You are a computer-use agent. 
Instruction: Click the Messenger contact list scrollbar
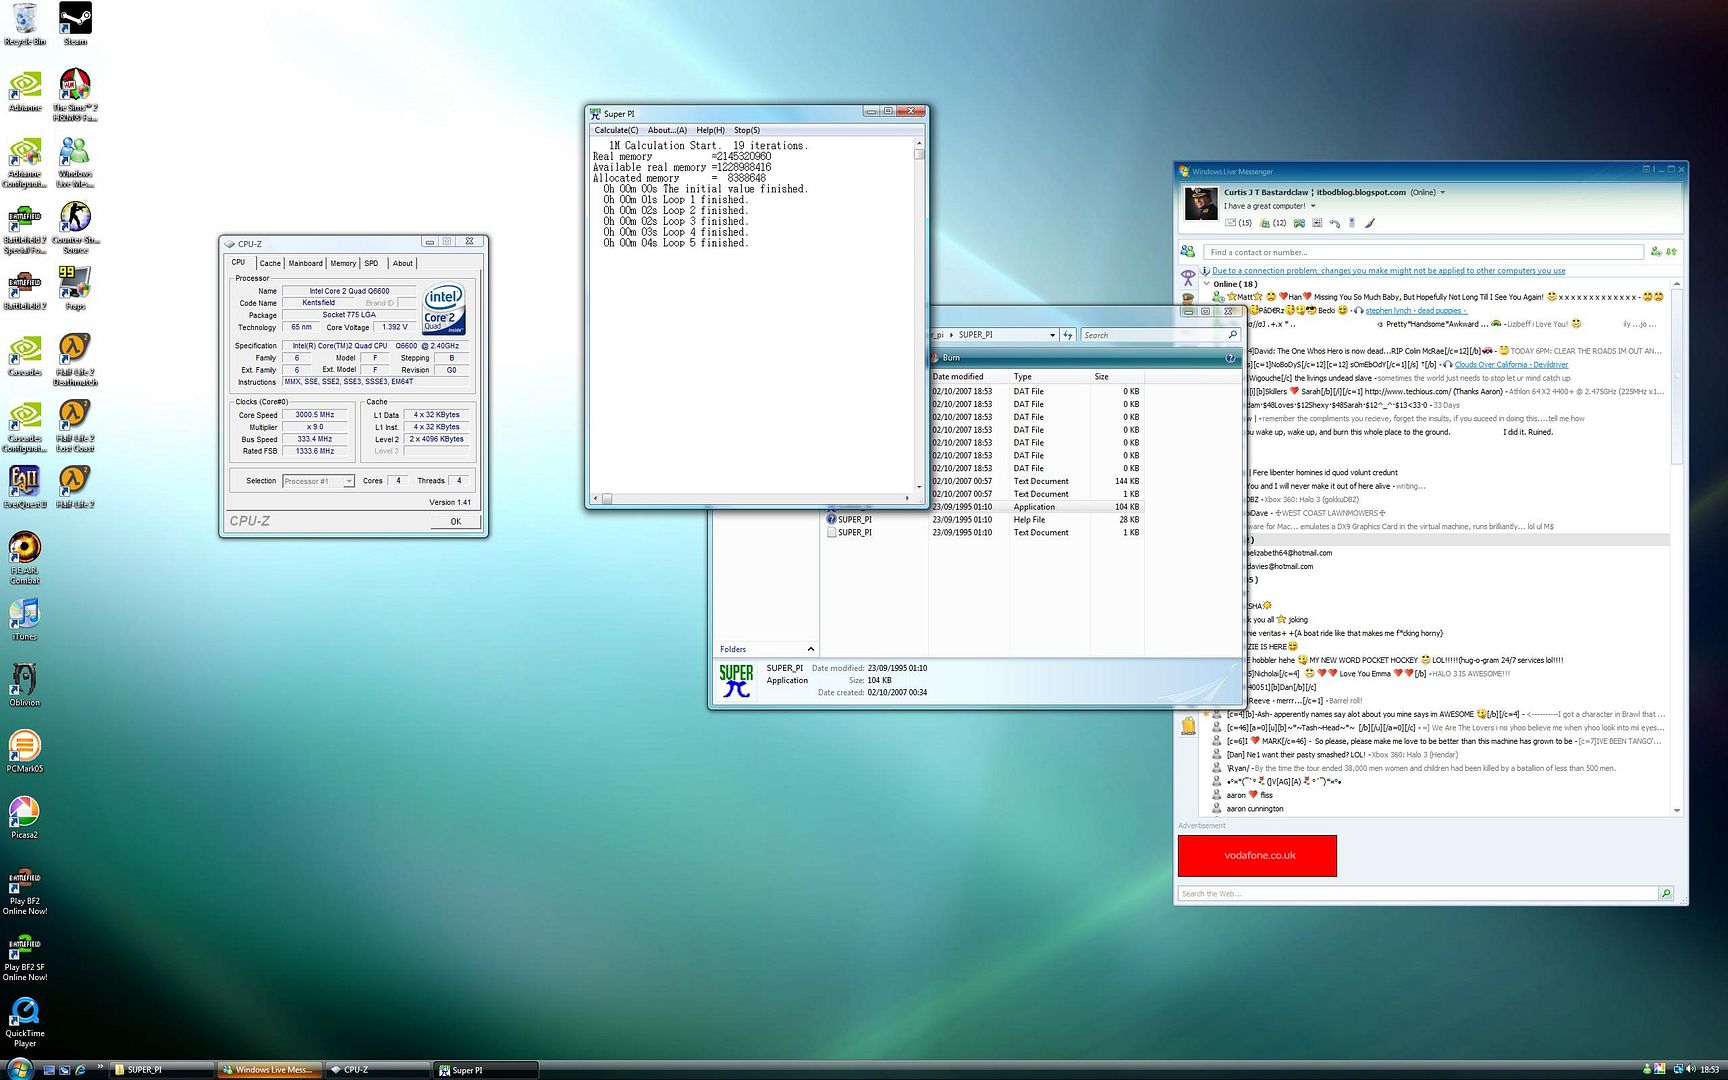(x=1677, y=547)
